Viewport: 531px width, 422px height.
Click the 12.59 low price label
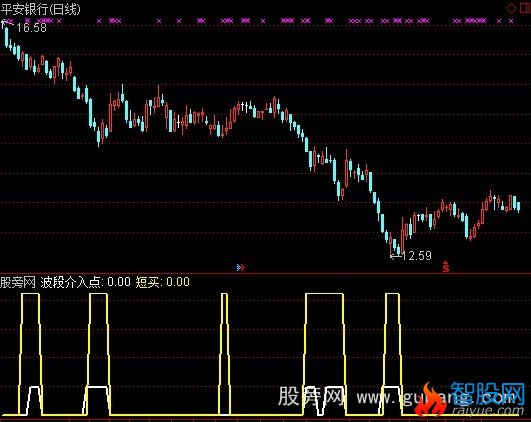pyautogui.click(x=417, y=256)
